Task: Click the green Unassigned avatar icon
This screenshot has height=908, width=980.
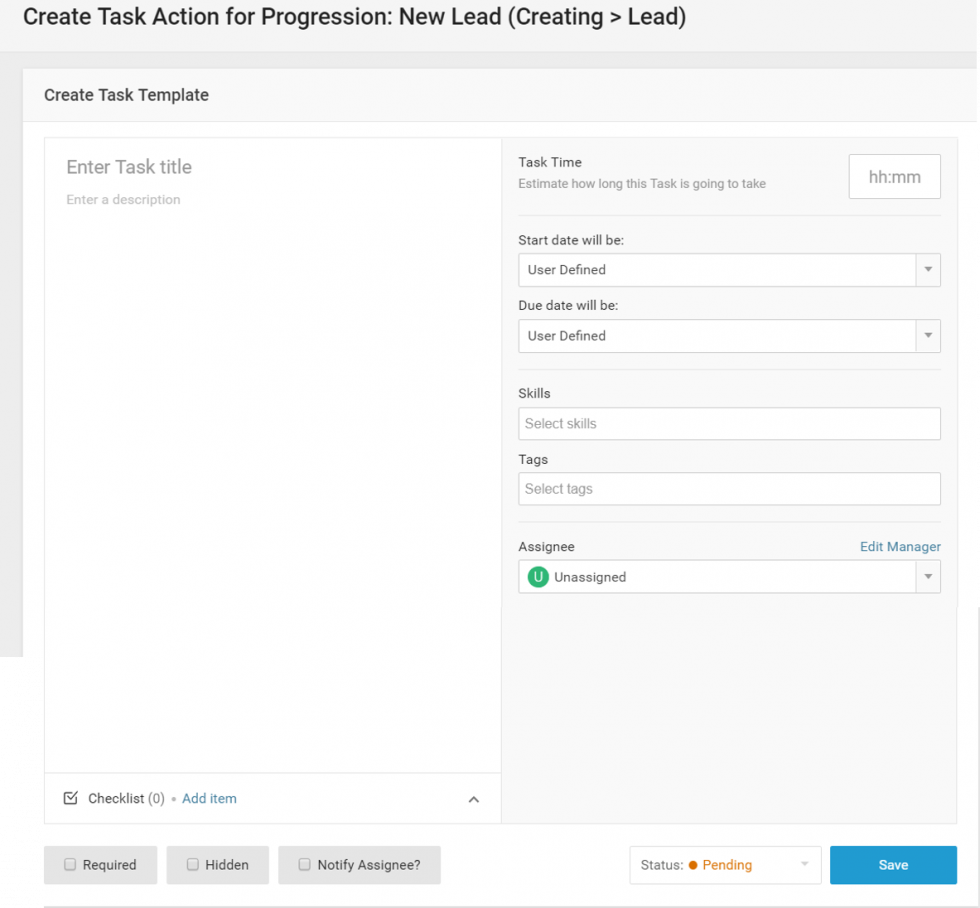Action: click(x=539, y=577)
